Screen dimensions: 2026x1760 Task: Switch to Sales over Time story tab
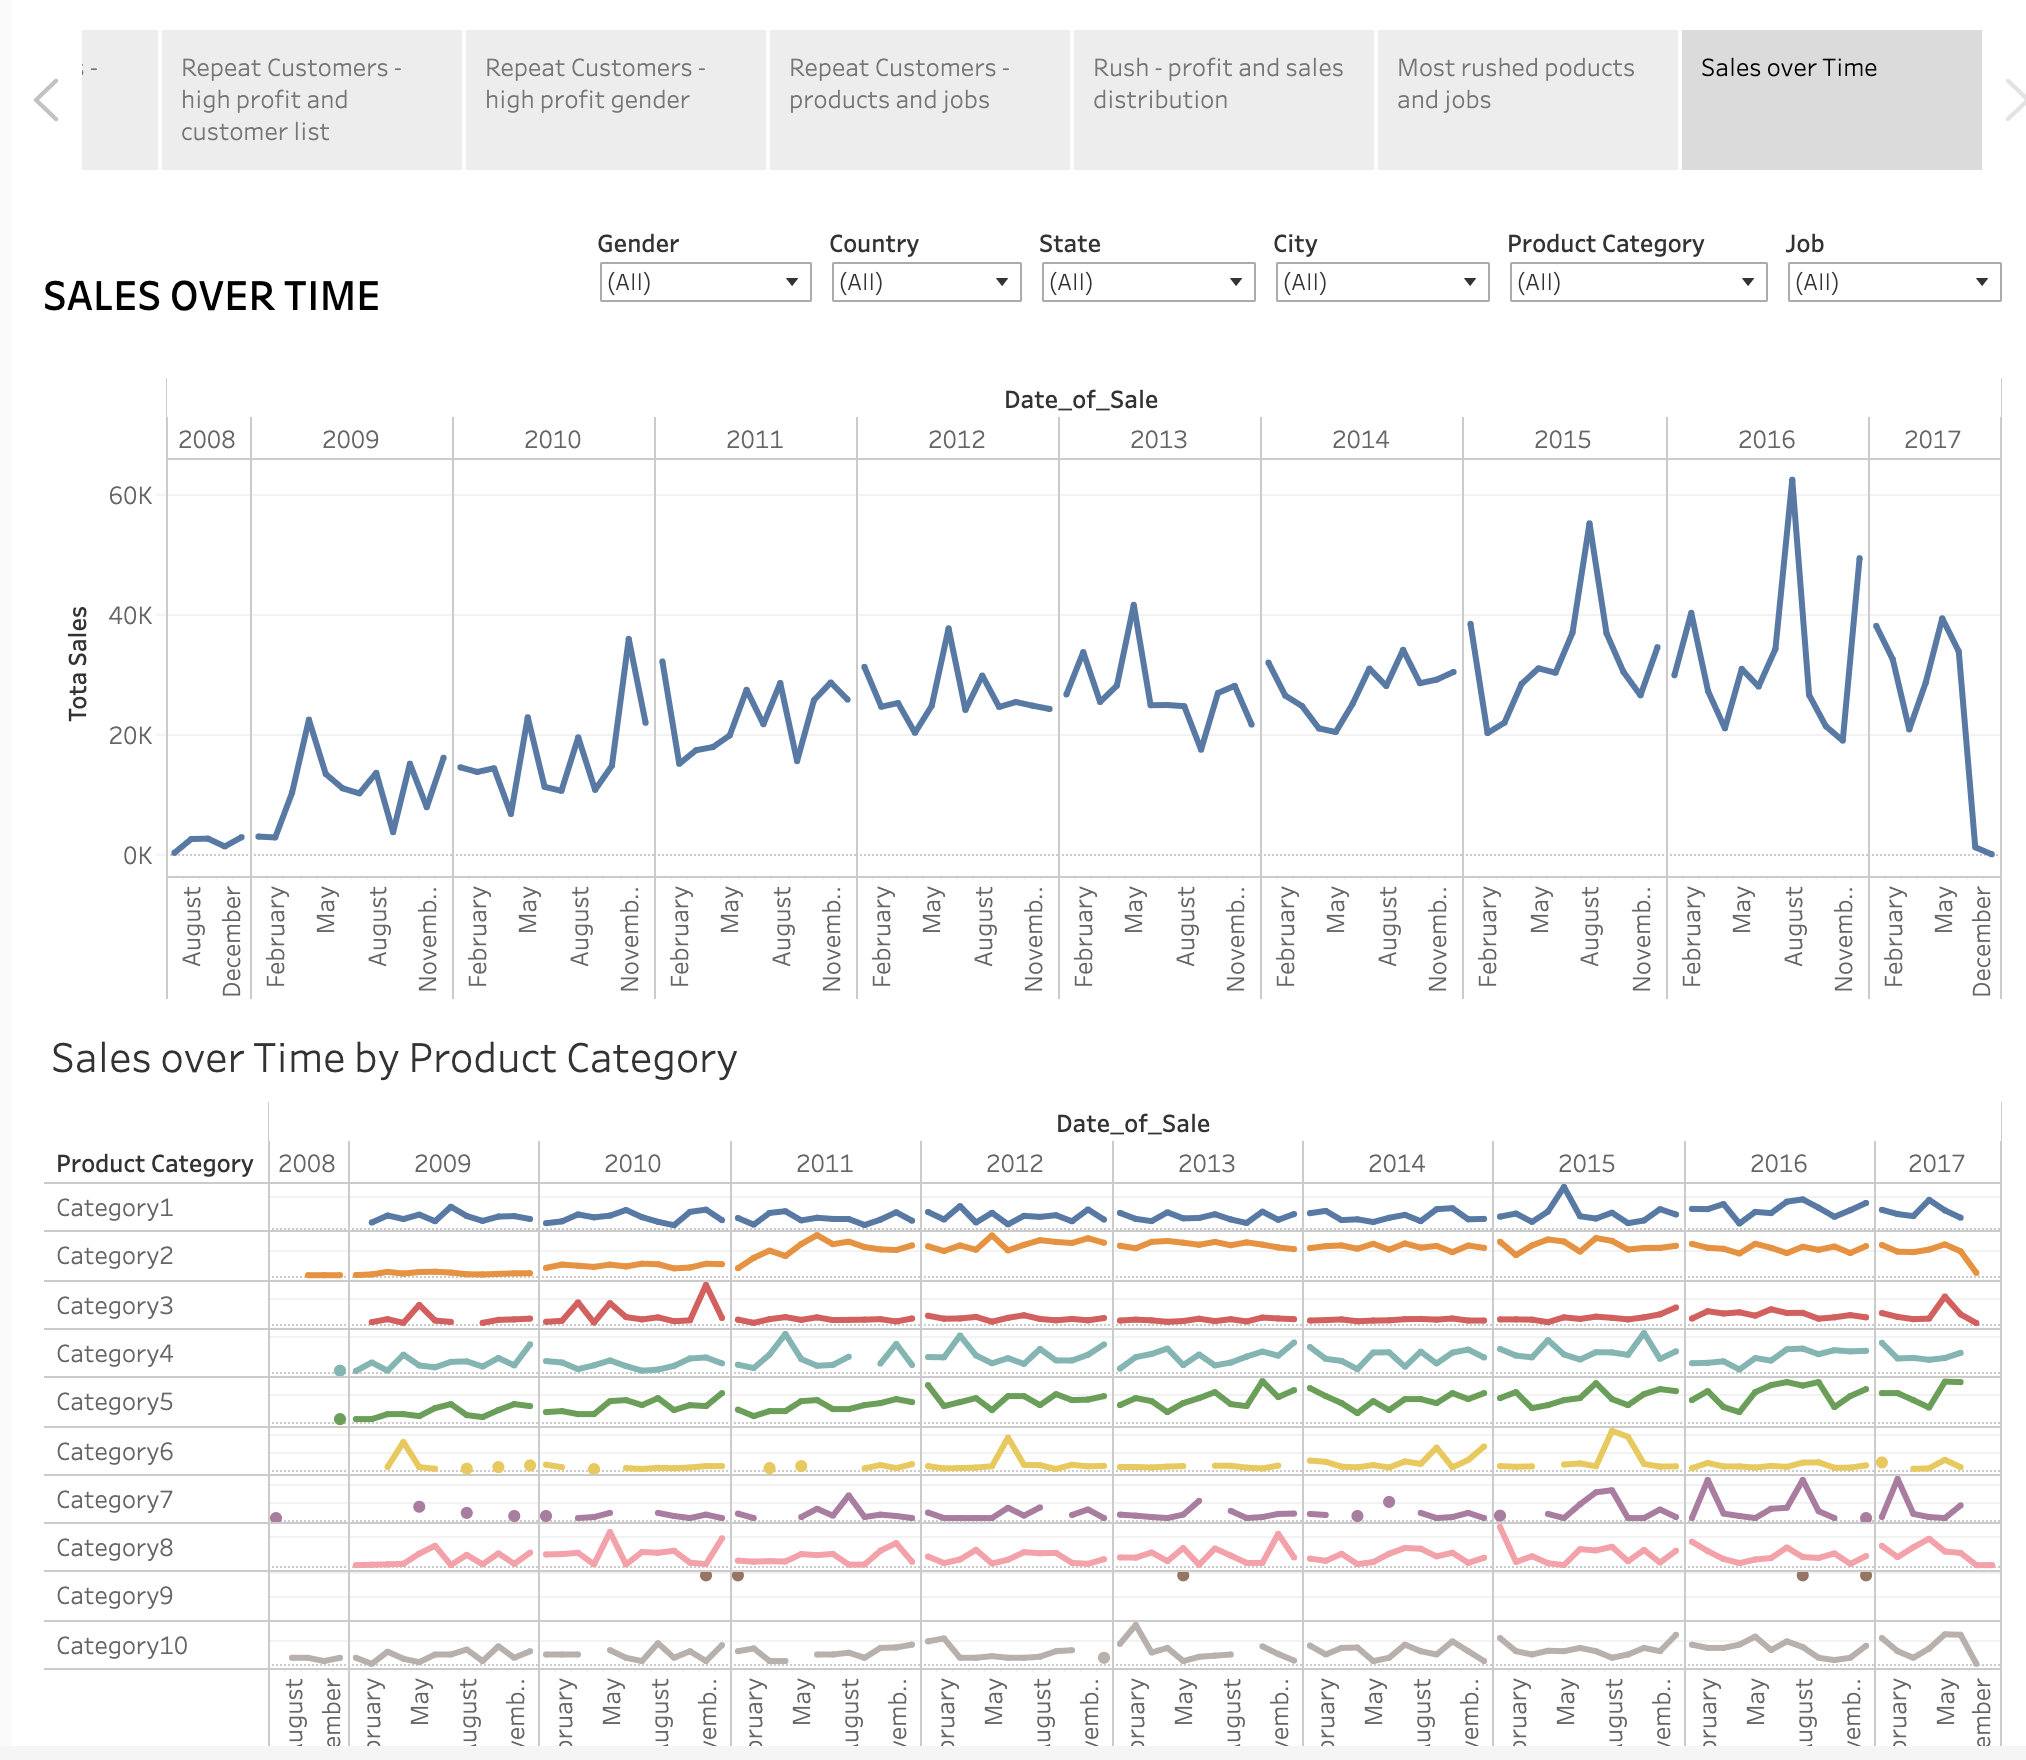(1830, 99)
